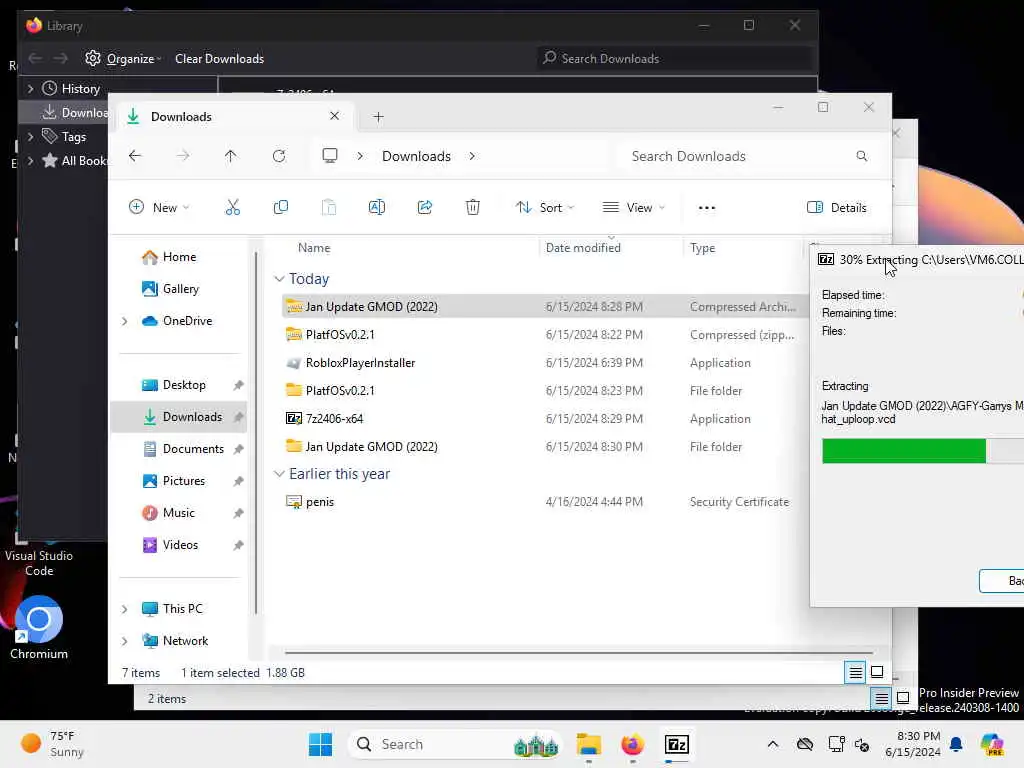
Task: Refresh the Downloads folder view
Action: (x=279, y=156)
